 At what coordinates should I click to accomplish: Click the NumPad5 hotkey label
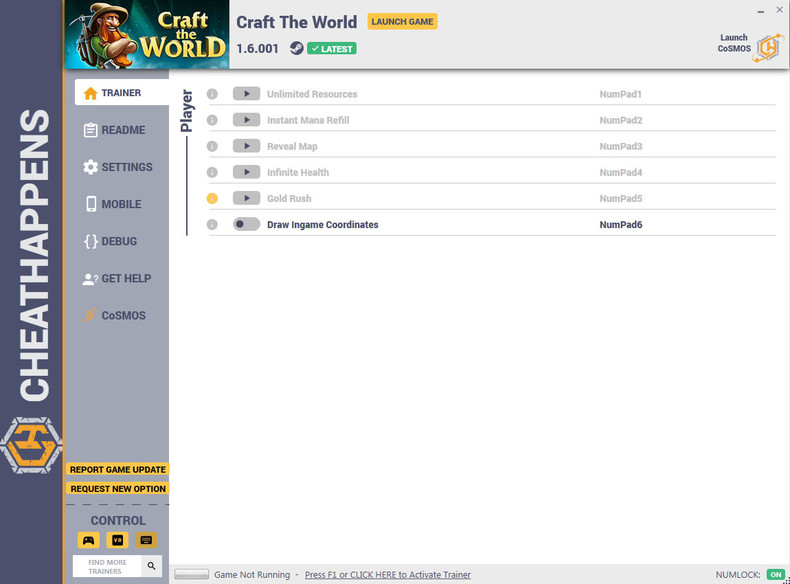pyautogui.click(x=621, y=199)
